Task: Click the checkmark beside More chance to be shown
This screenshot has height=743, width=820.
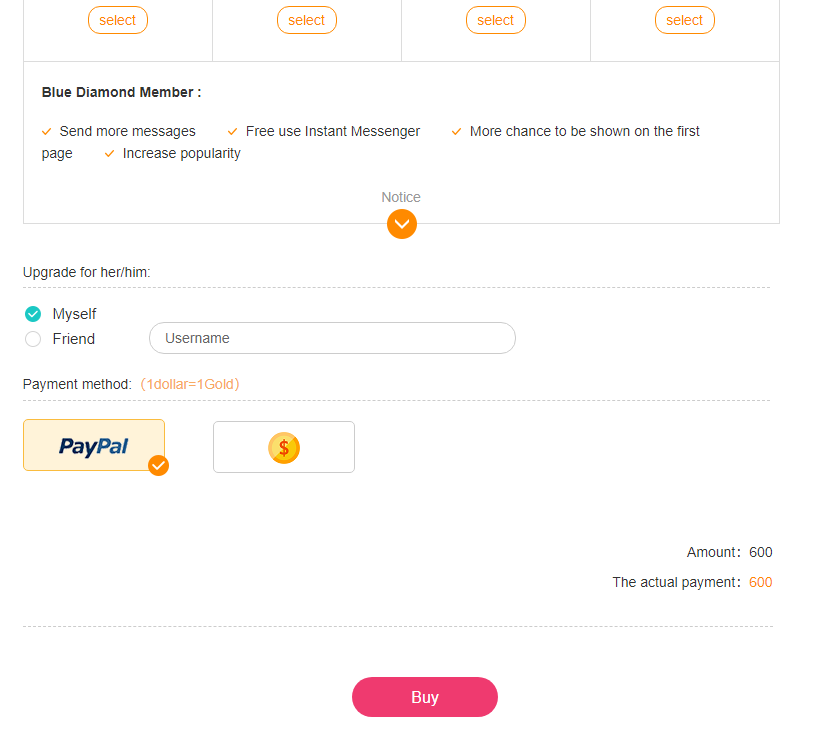Action: 457,131
